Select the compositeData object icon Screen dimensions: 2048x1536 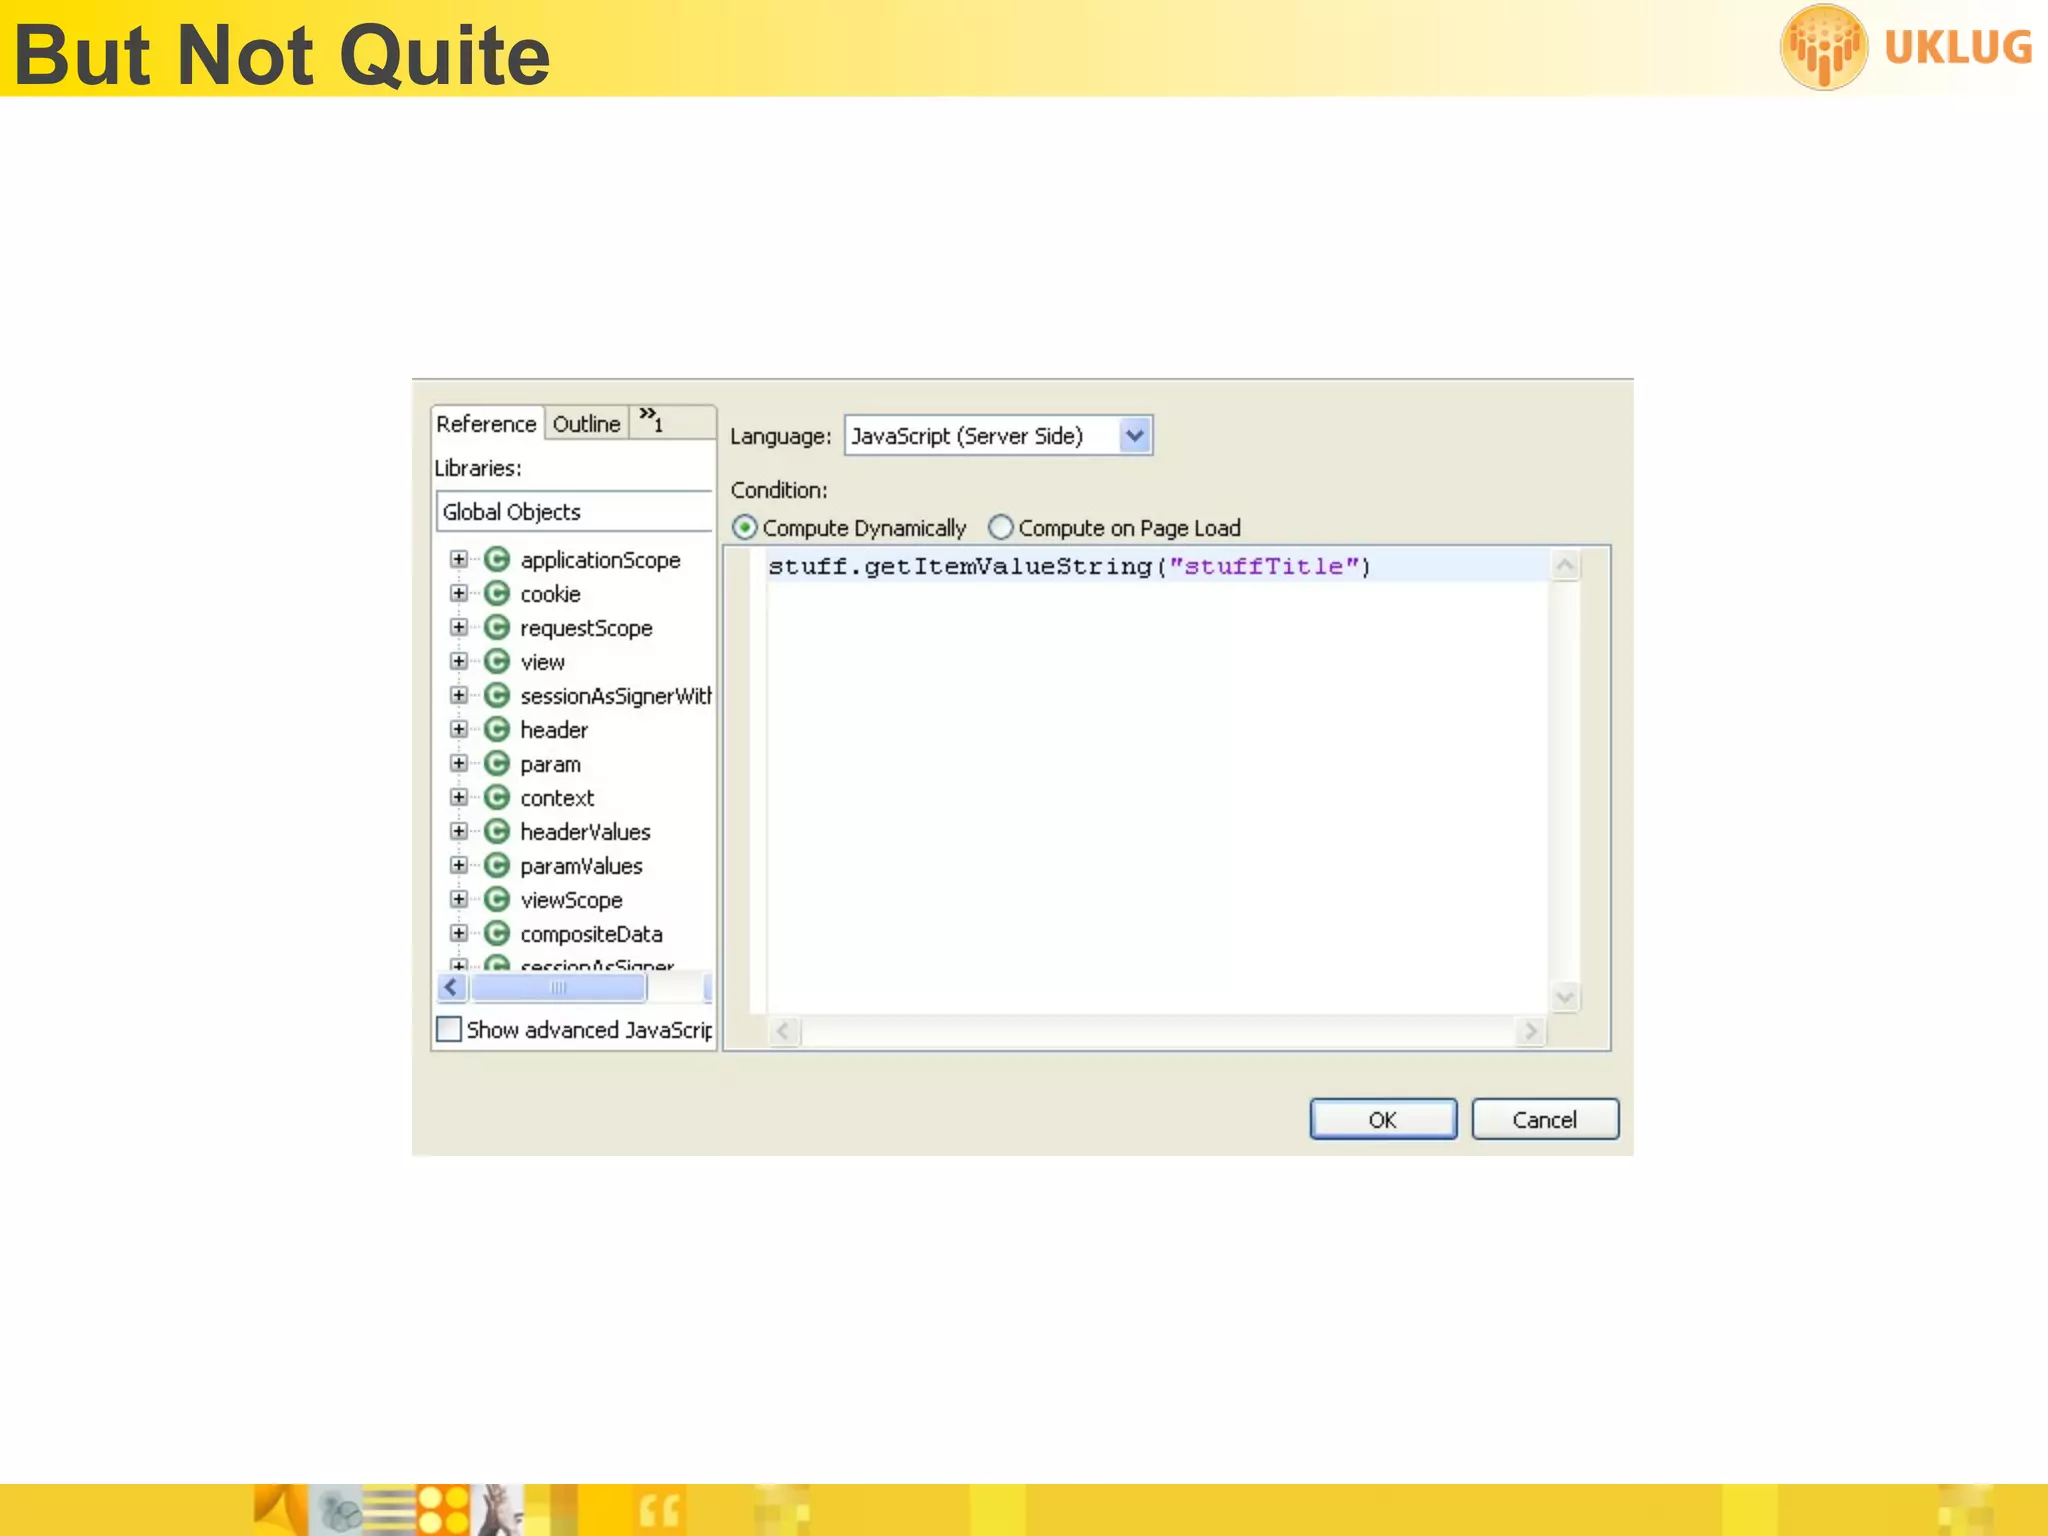point(497,934)
